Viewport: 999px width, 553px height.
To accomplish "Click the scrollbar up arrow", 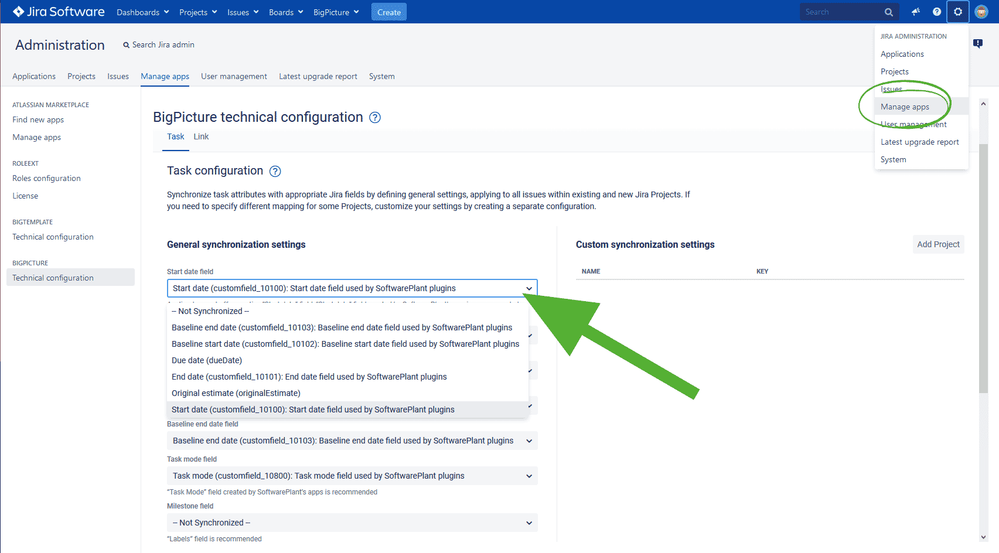I will (983, 103).
